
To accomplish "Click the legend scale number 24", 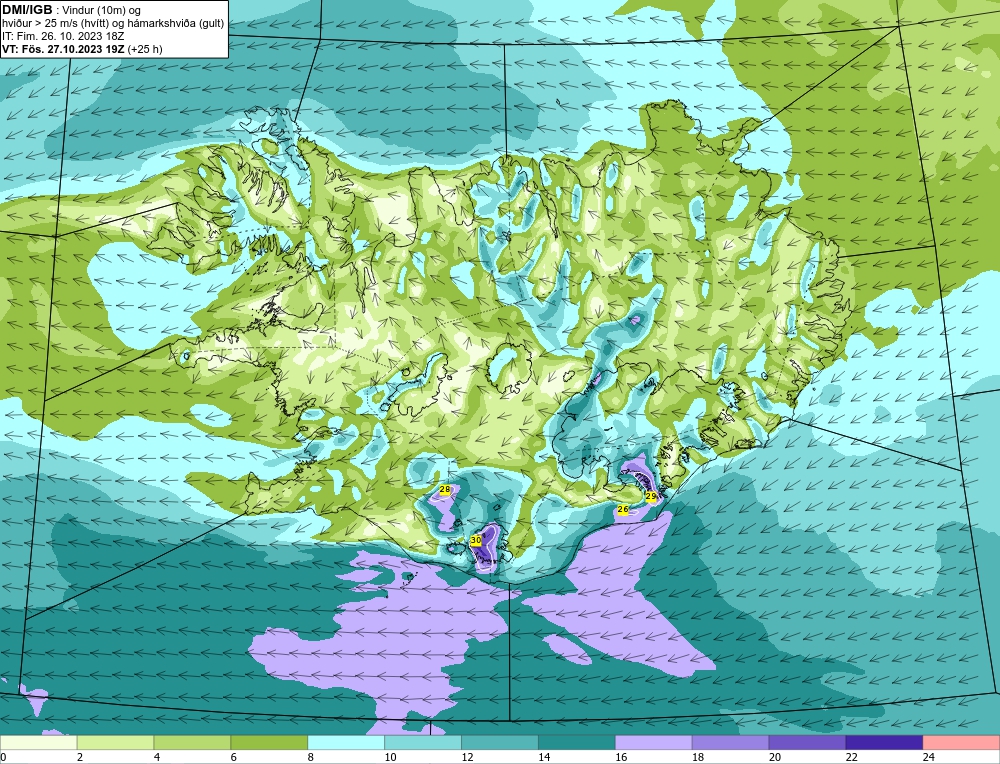I will pyautogui.click(x=929, y=757).
